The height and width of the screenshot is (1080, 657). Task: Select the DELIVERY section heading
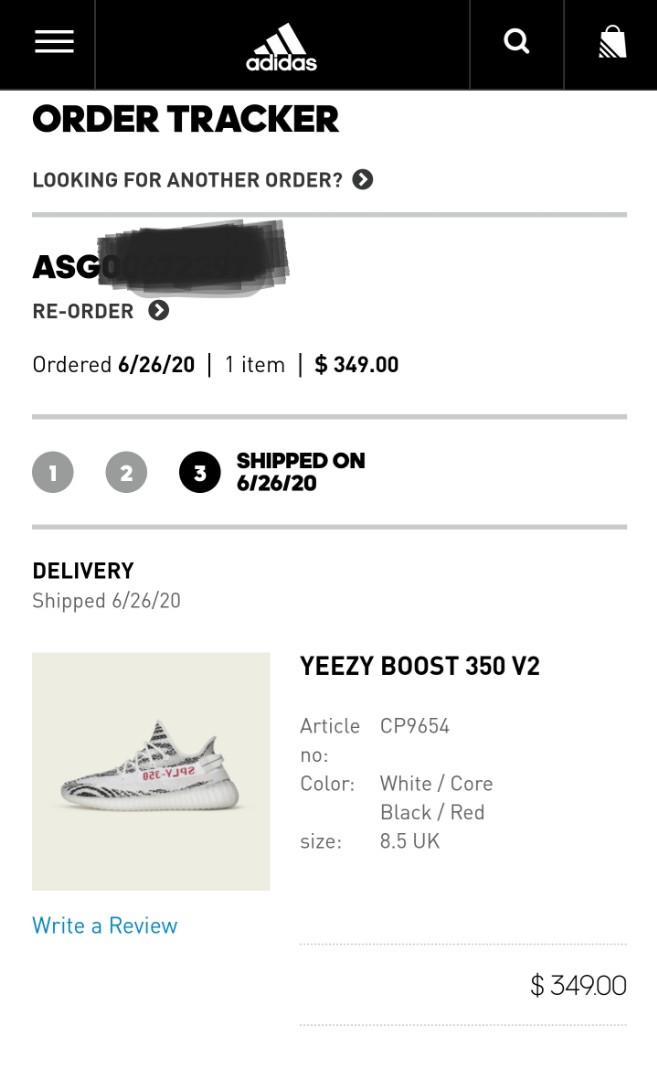tap(83, 570)
